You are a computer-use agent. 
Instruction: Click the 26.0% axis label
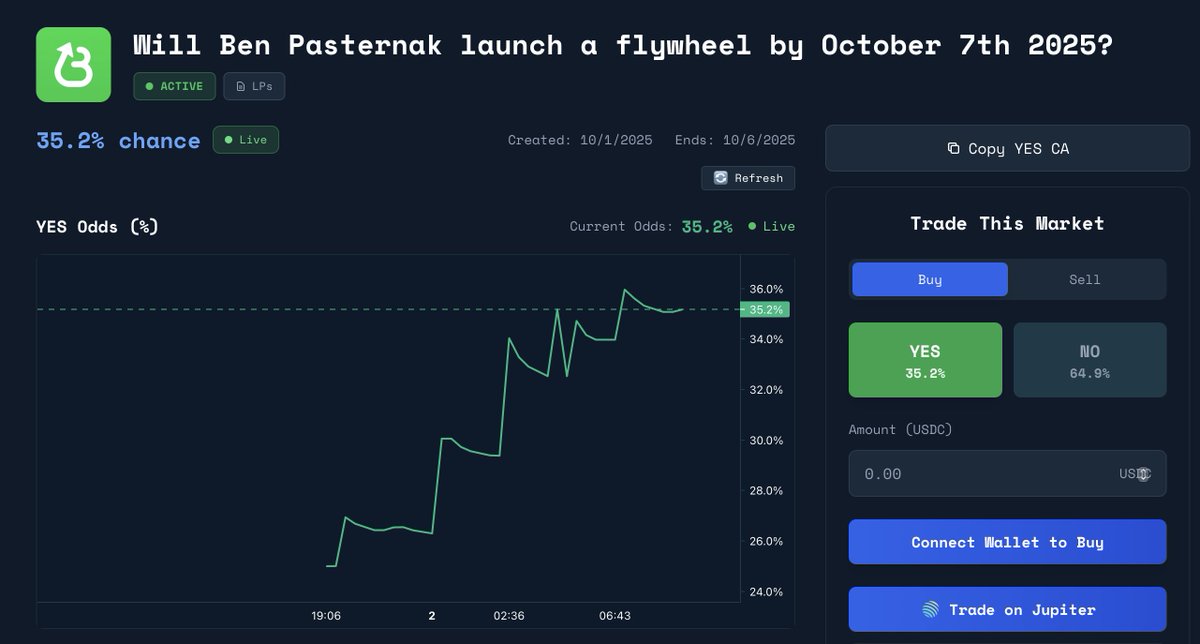pos(766,542)
